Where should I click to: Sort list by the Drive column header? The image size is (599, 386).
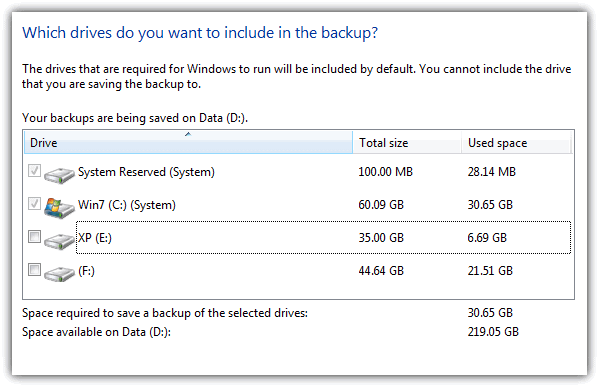tap(188, 143)
